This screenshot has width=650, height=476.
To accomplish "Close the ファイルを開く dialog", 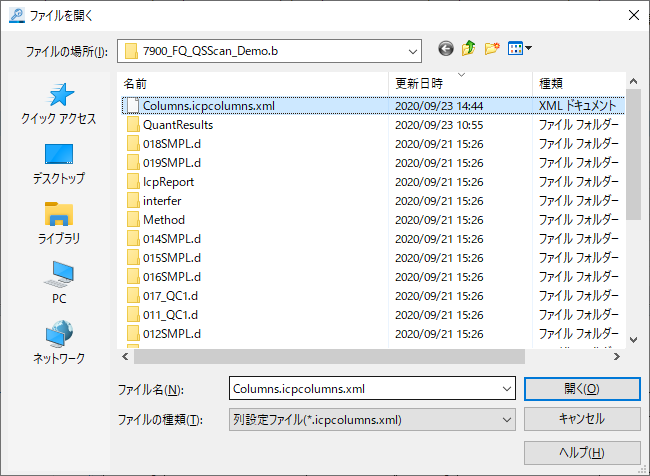I will (634, 15).
